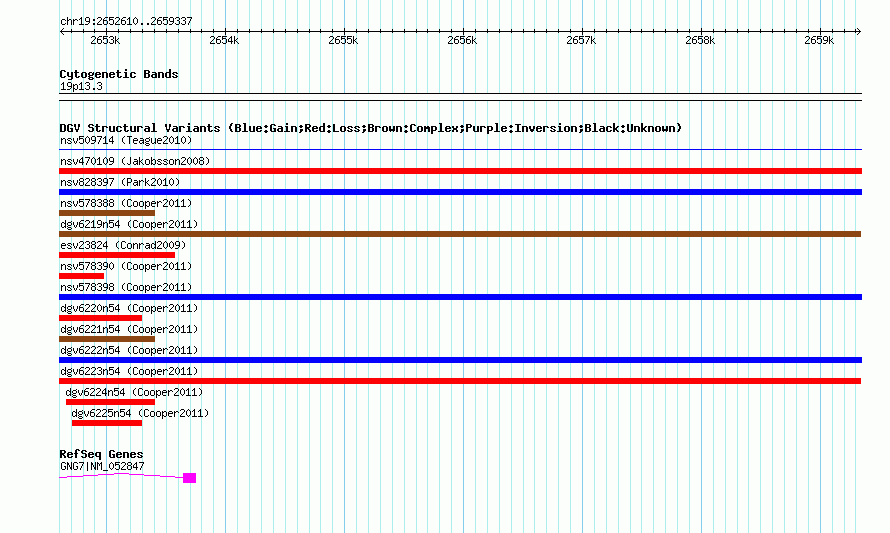The image size is (890, 533).
Task: Click the GNG7|NM_052847 gene label
Action: tap(102, 467)
